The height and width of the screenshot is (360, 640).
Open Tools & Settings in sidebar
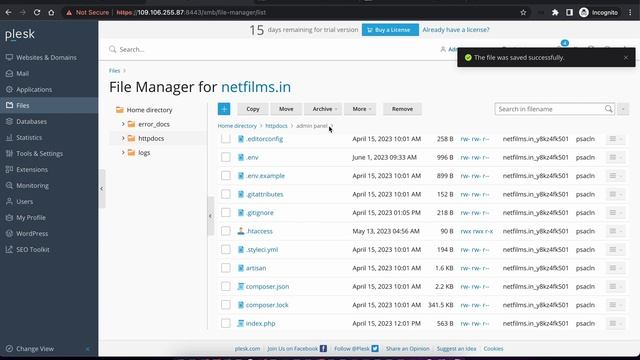[40, 153]
